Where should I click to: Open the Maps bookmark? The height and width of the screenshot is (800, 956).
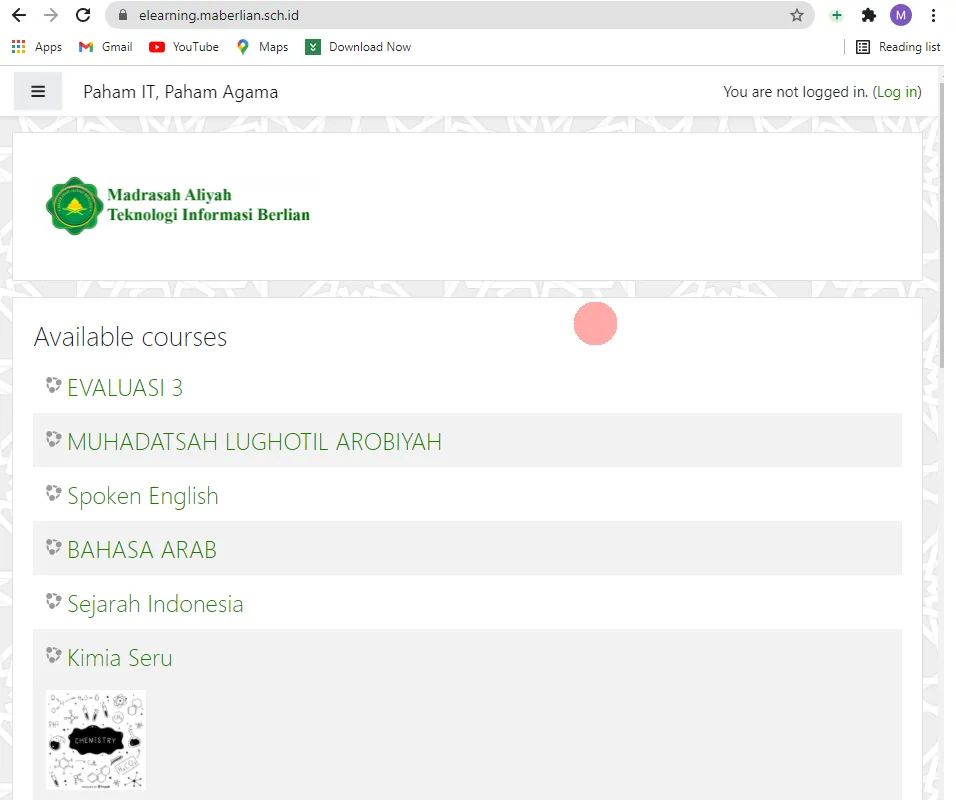coord(262,47)
